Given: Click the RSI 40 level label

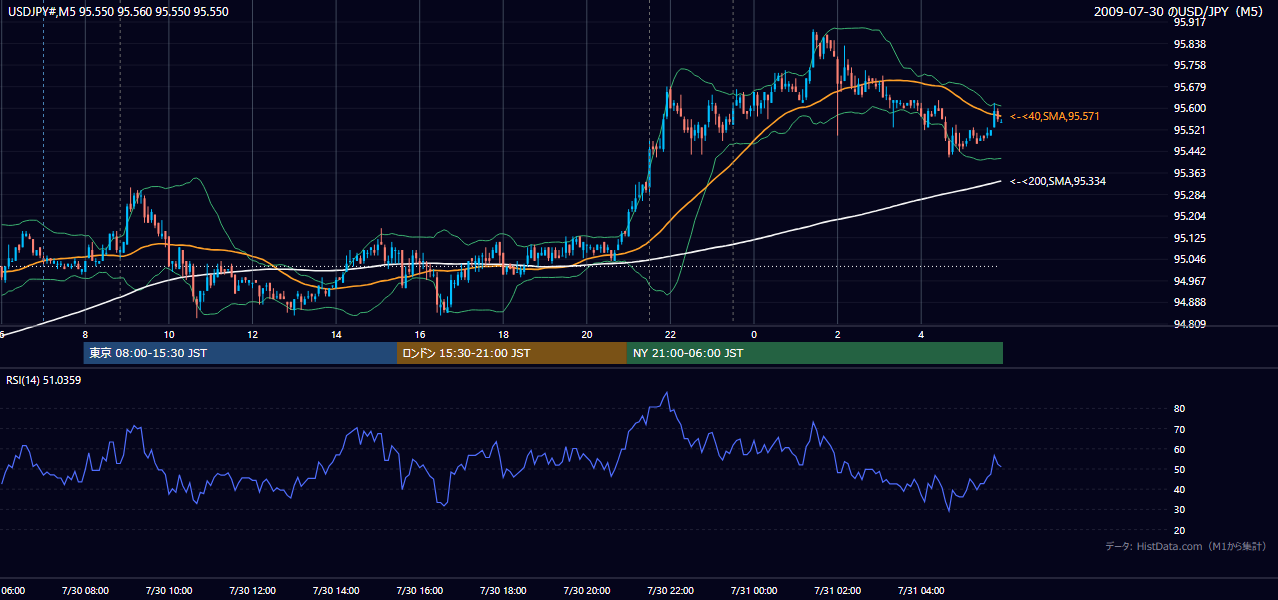Looking at the screenshot, I should [x=1180, y=489].
